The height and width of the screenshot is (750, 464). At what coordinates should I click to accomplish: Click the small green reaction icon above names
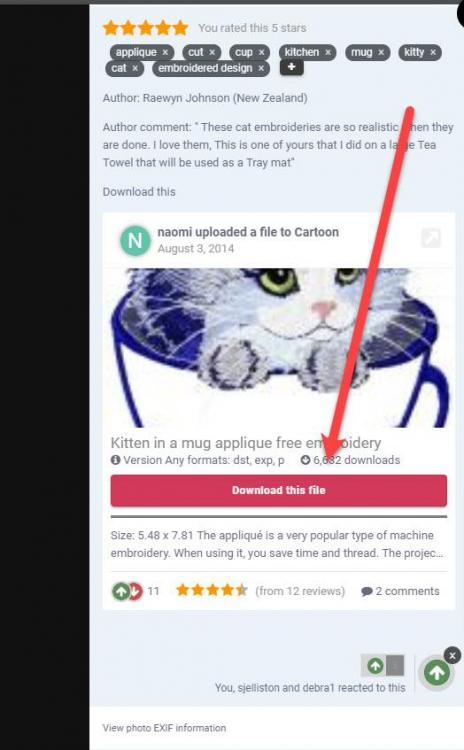[x=375, y=665]
